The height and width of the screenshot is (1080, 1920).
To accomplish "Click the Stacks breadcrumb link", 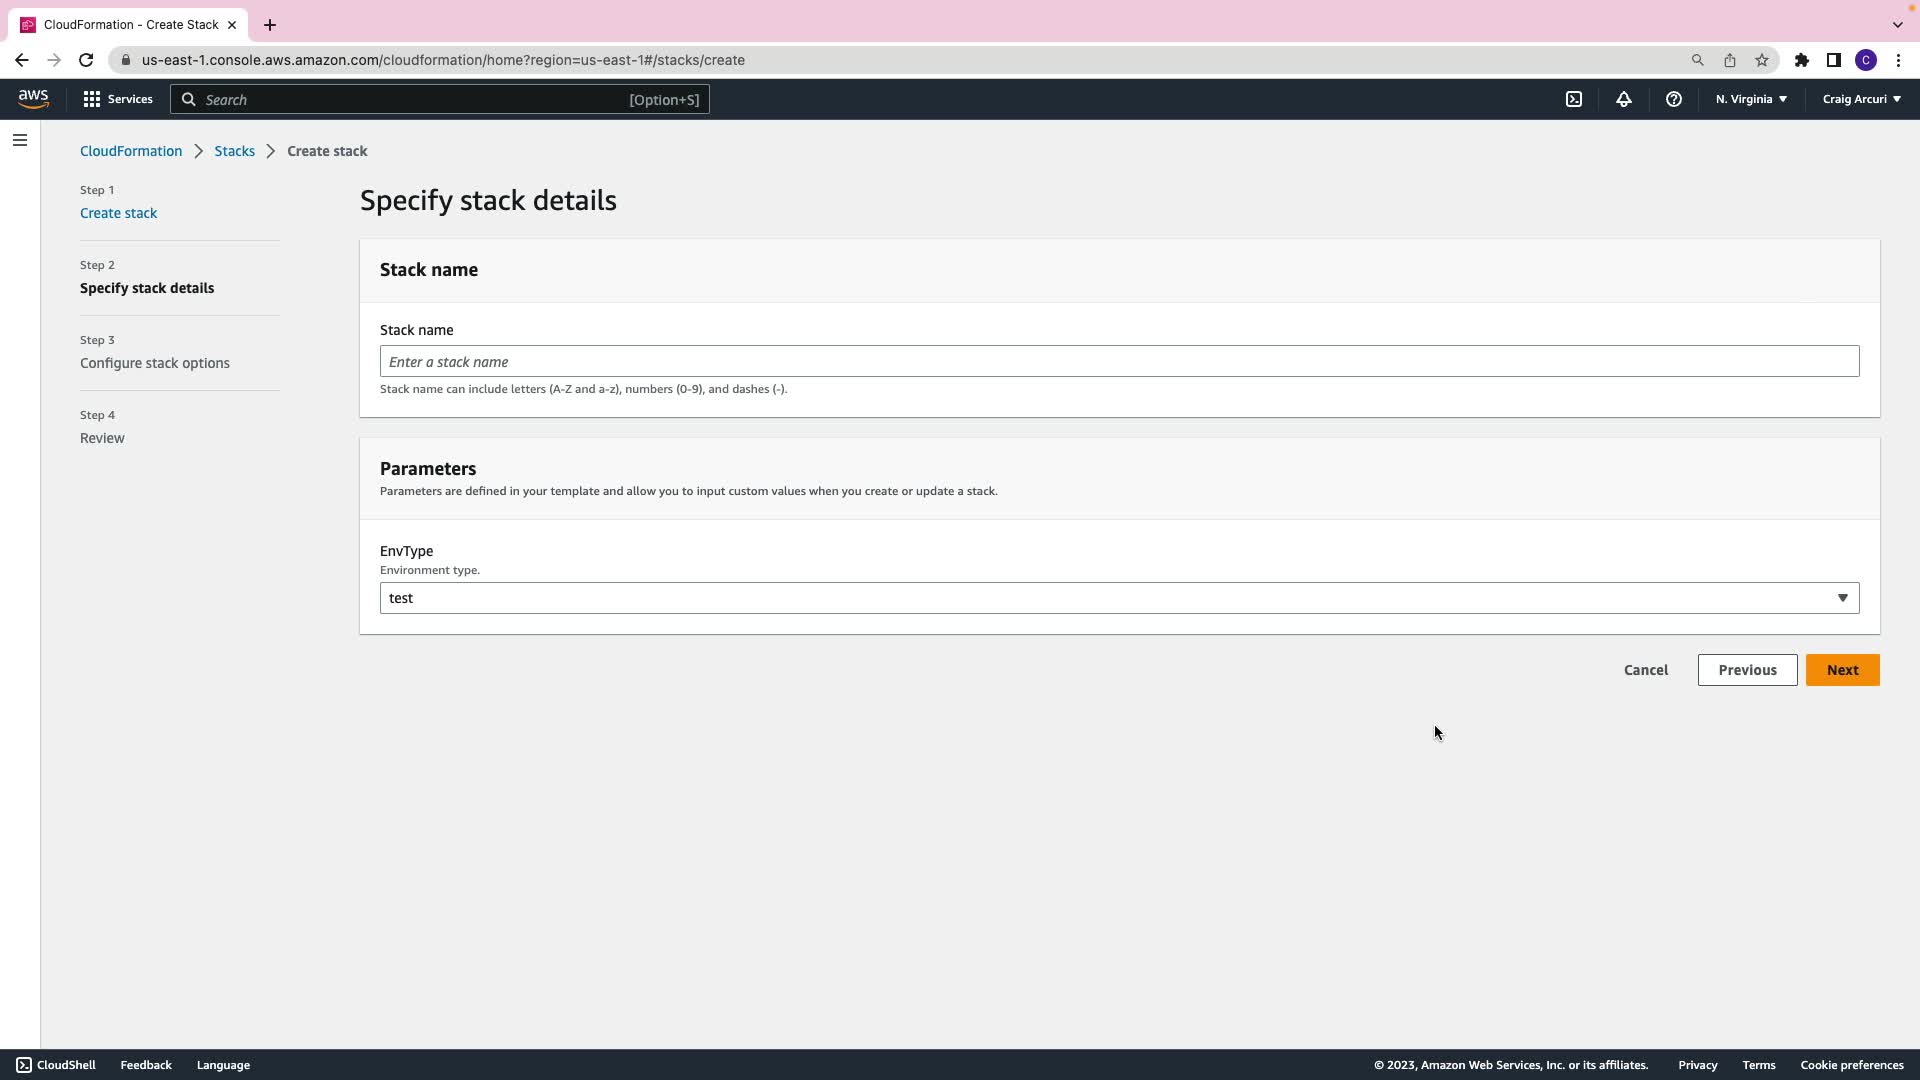I will coord(234,151).
